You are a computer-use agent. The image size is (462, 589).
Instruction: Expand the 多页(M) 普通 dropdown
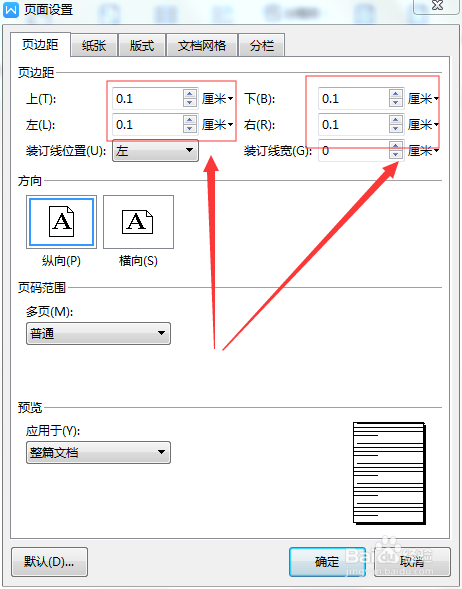98,333
